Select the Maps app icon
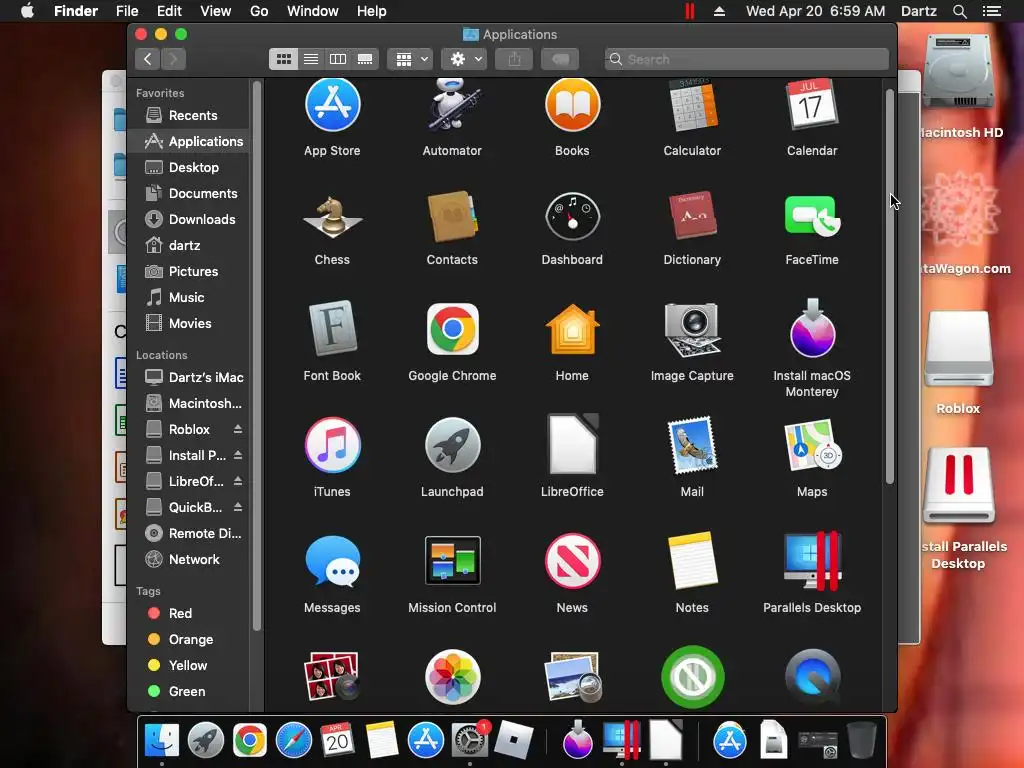 pyautogui.click(x=812, y=445)
